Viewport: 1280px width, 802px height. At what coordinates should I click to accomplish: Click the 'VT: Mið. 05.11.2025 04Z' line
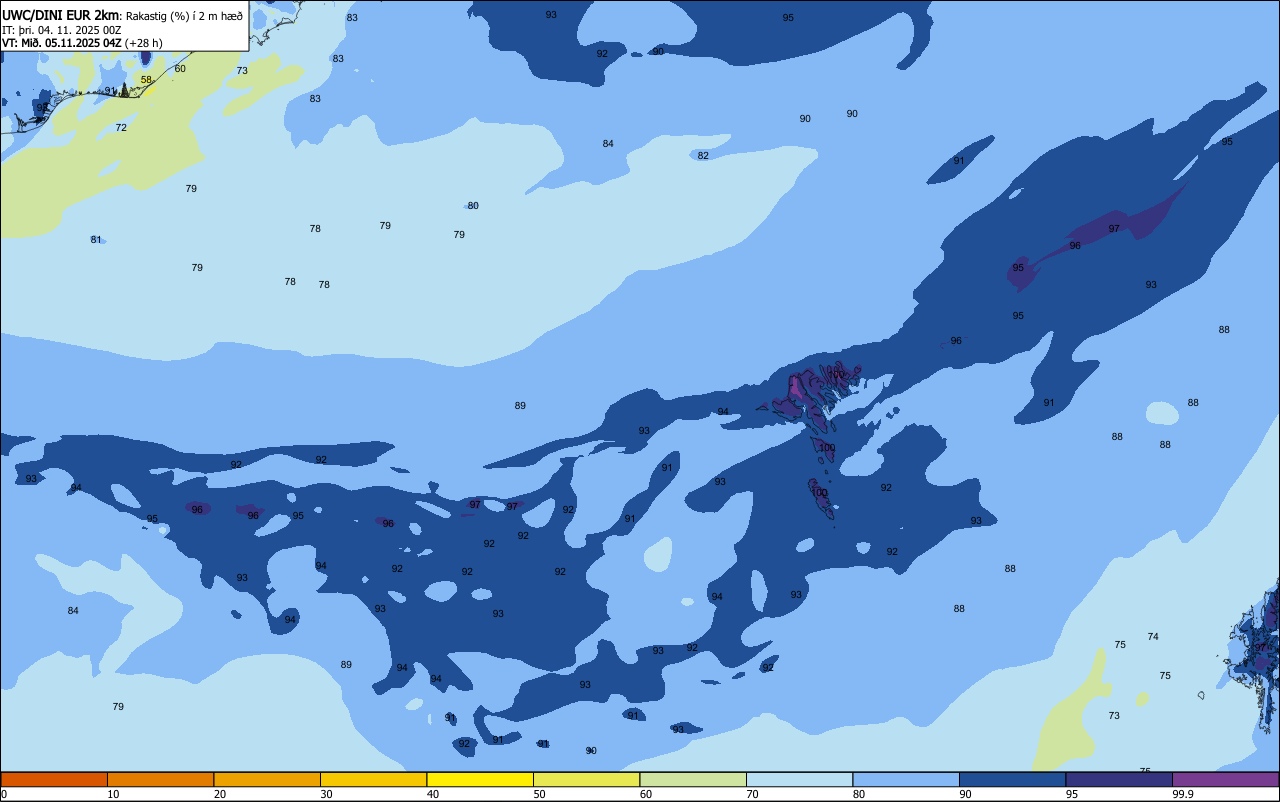click(x=62, y=43)
